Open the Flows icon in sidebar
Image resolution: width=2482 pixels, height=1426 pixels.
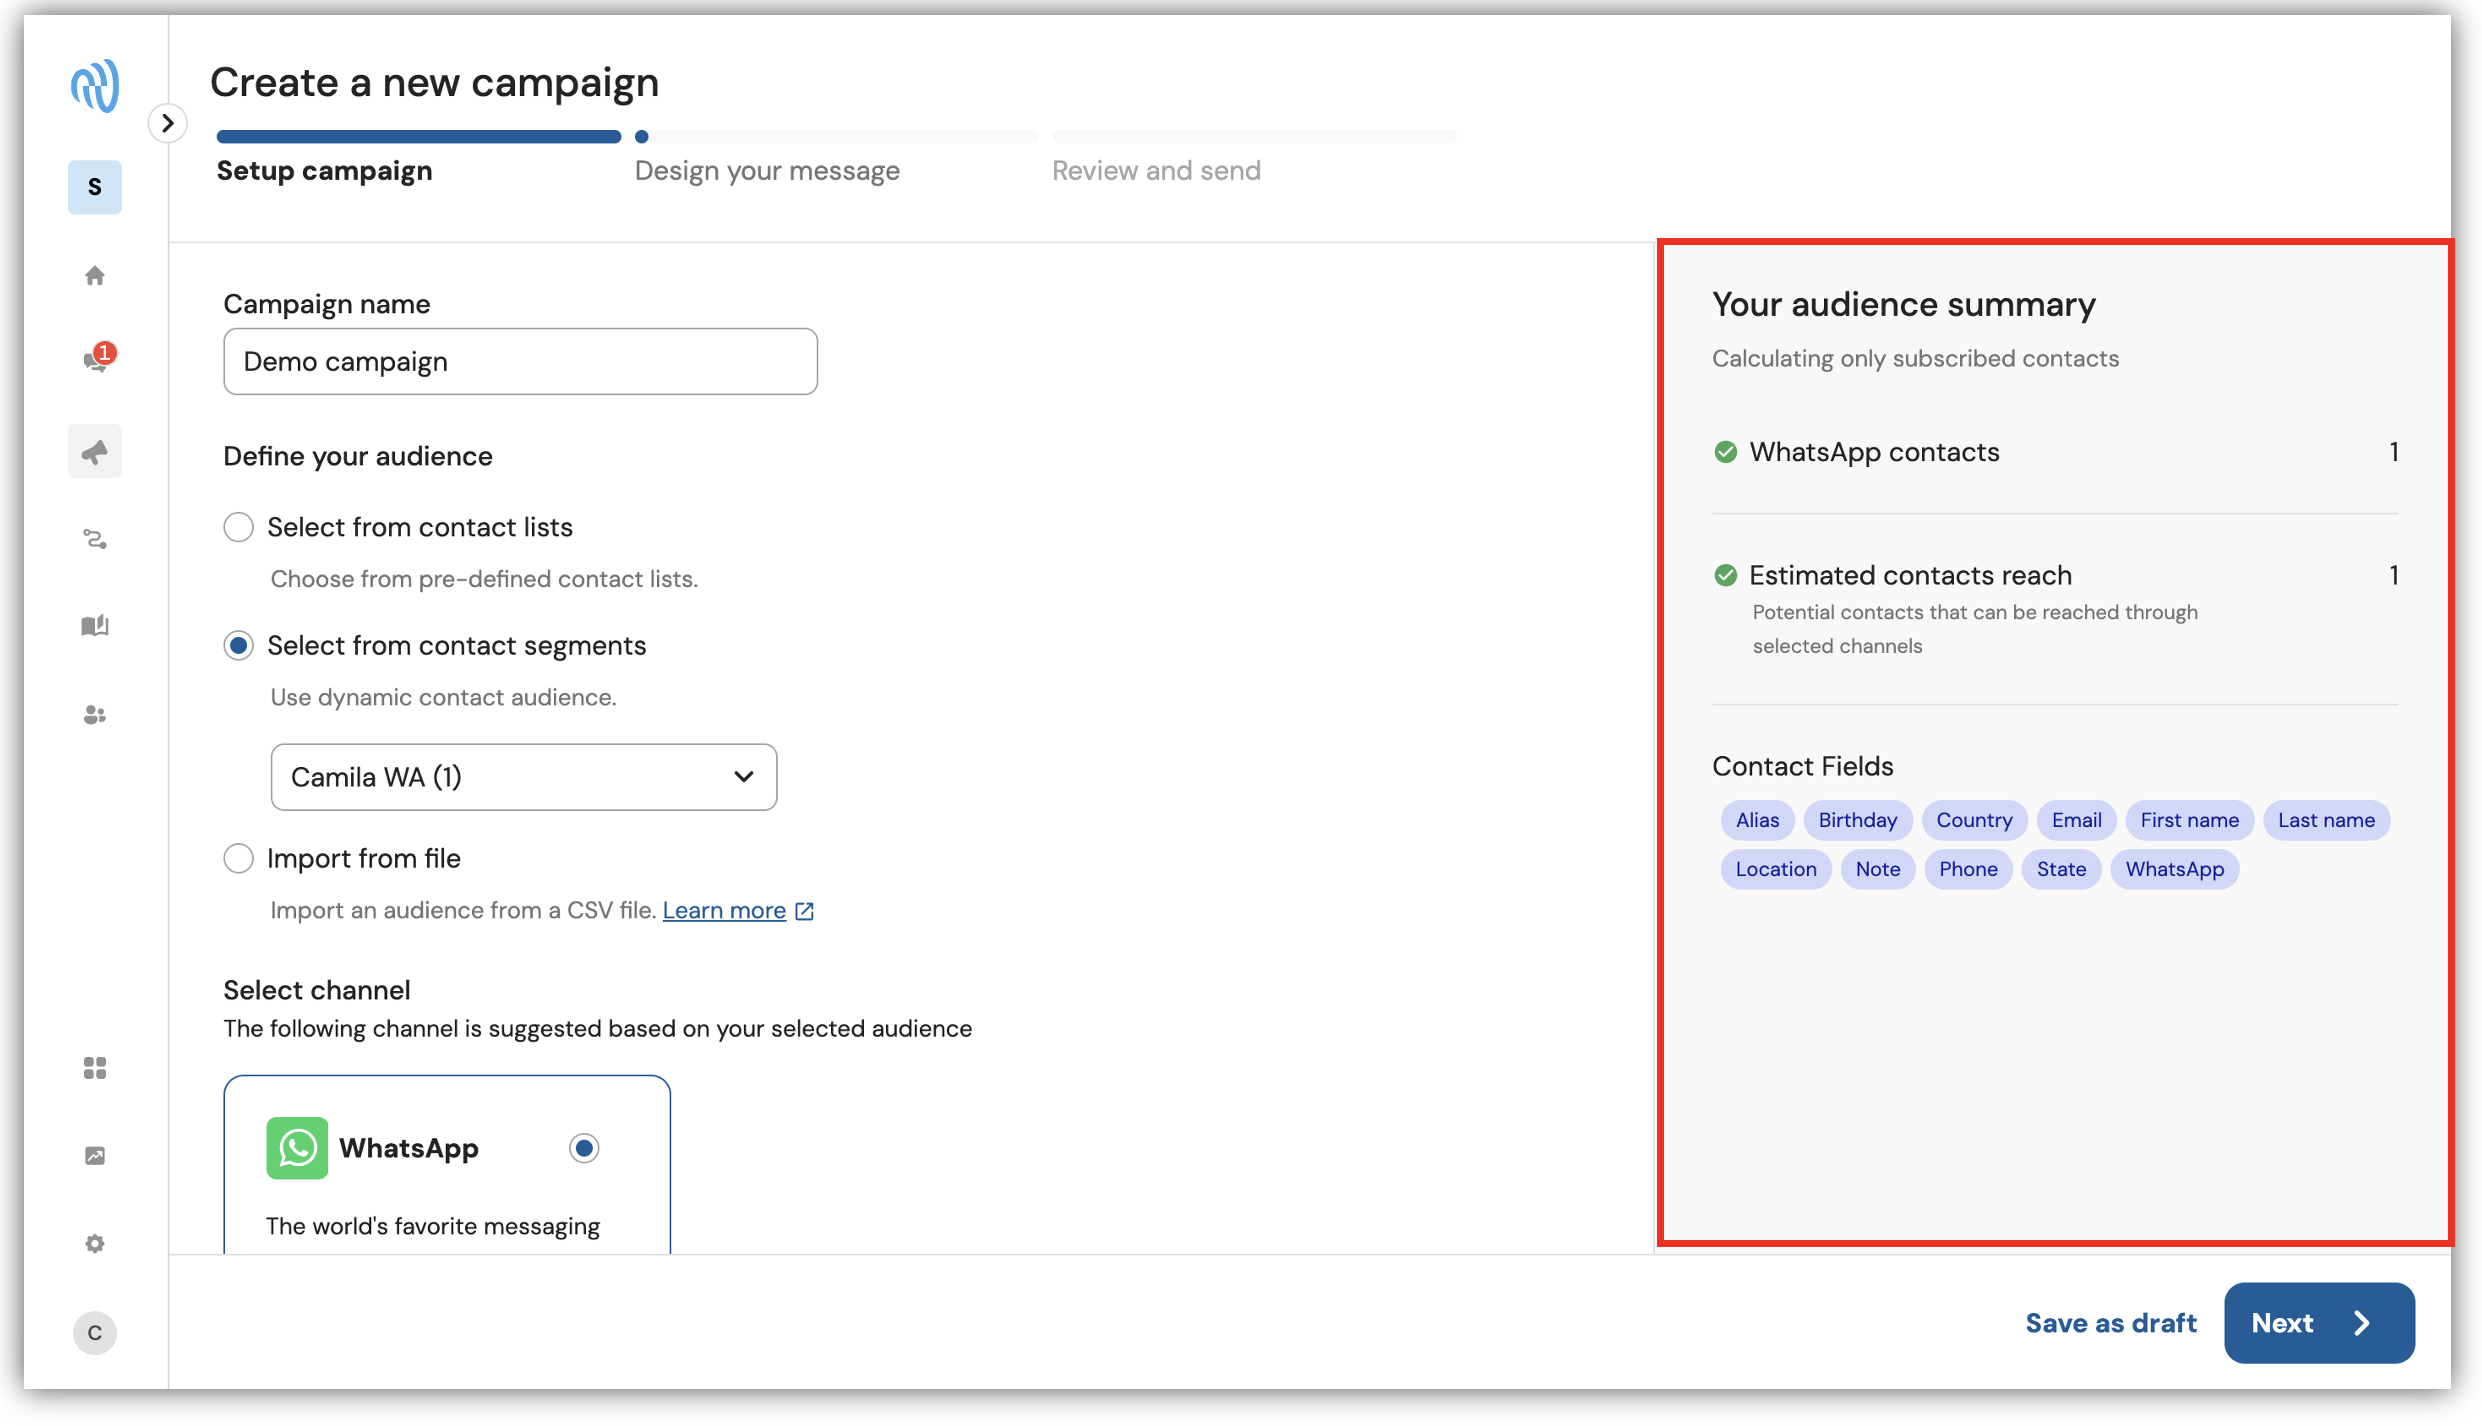coord(95,540)
